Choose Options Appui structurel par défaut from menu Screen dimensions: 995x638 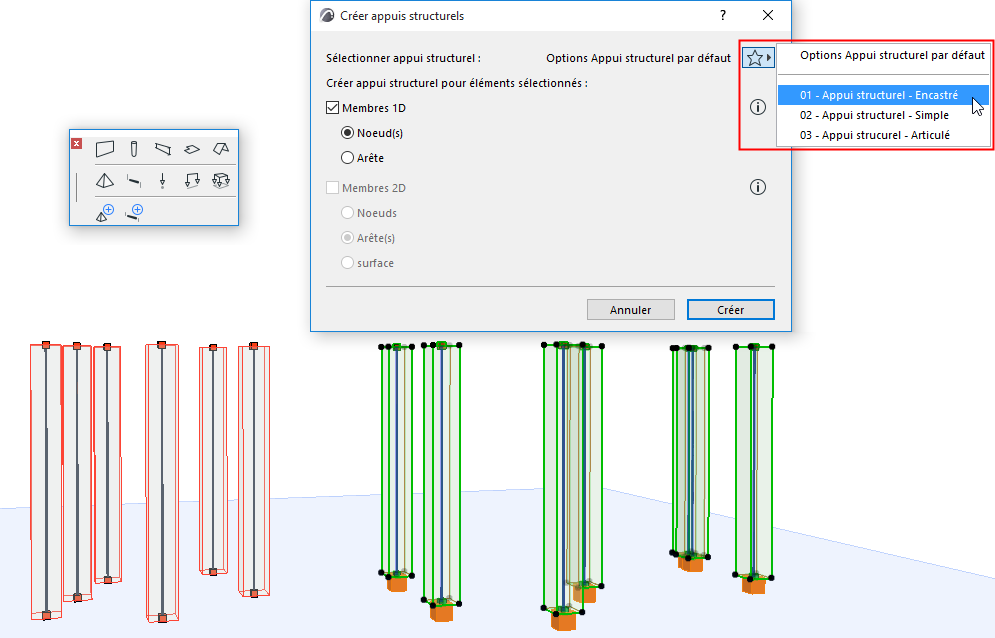click(883, 55)
